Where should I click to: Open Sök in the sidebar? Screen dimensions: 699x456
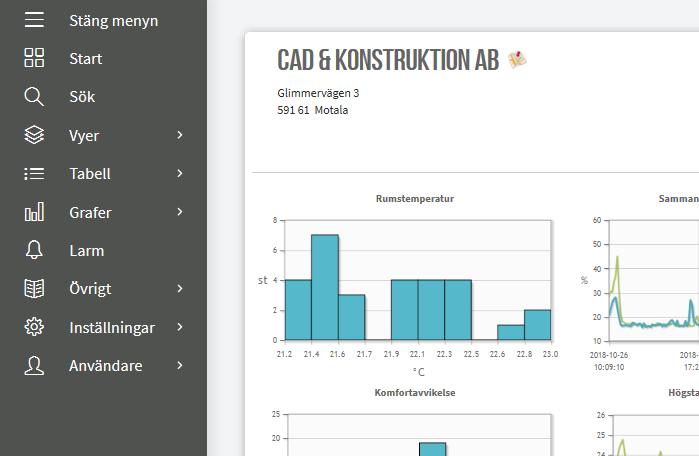point(82,97)
